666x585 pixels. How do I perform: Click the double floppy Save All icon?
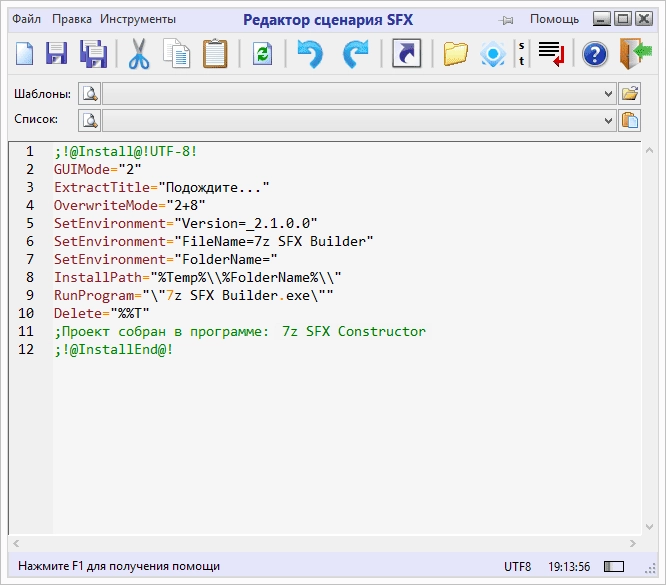(x=93, y=54)
